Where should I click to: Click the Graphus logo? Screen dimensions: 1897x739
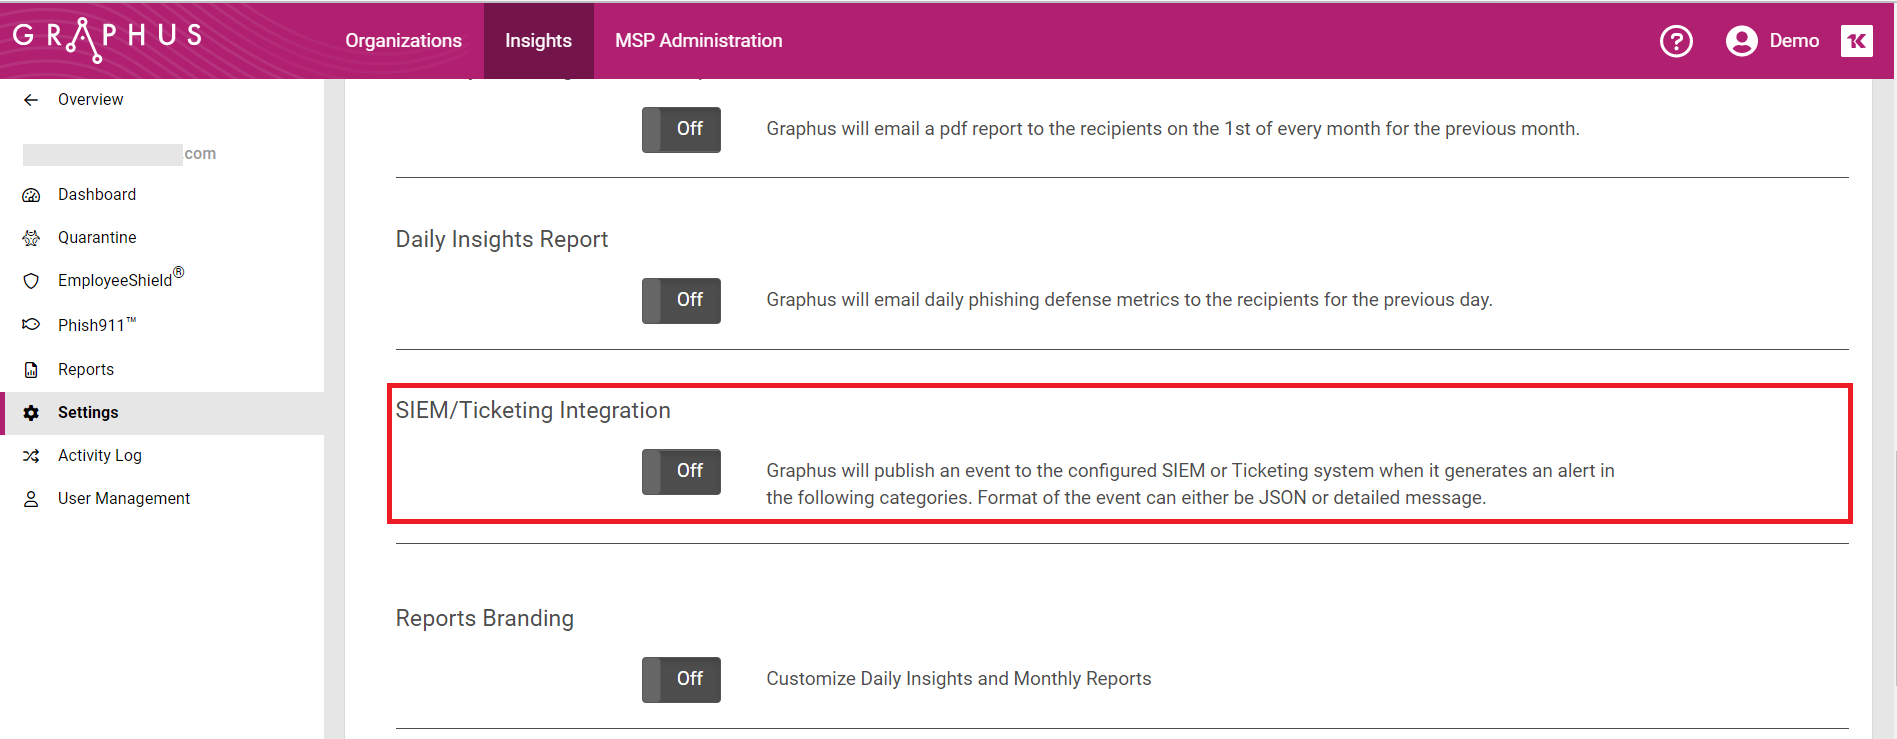click(x=107, y=39)
